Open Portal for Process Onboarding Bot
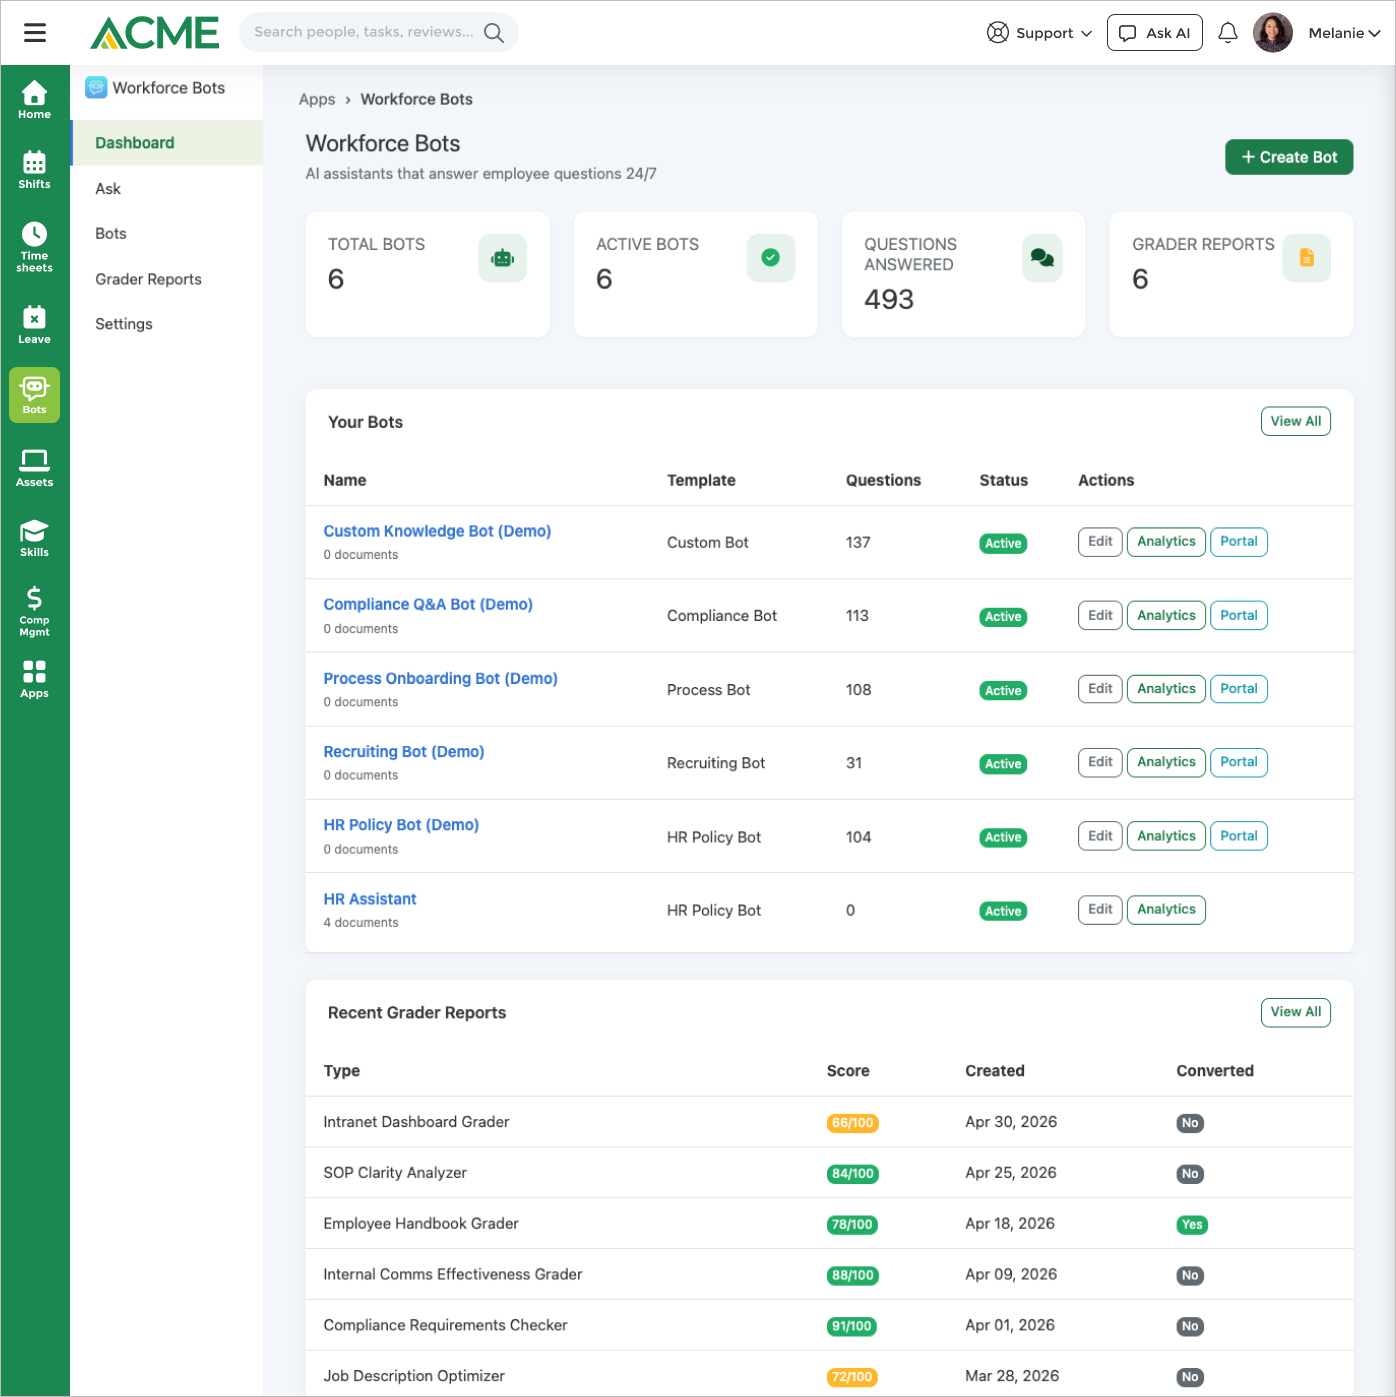 (x=1239, y=688)
